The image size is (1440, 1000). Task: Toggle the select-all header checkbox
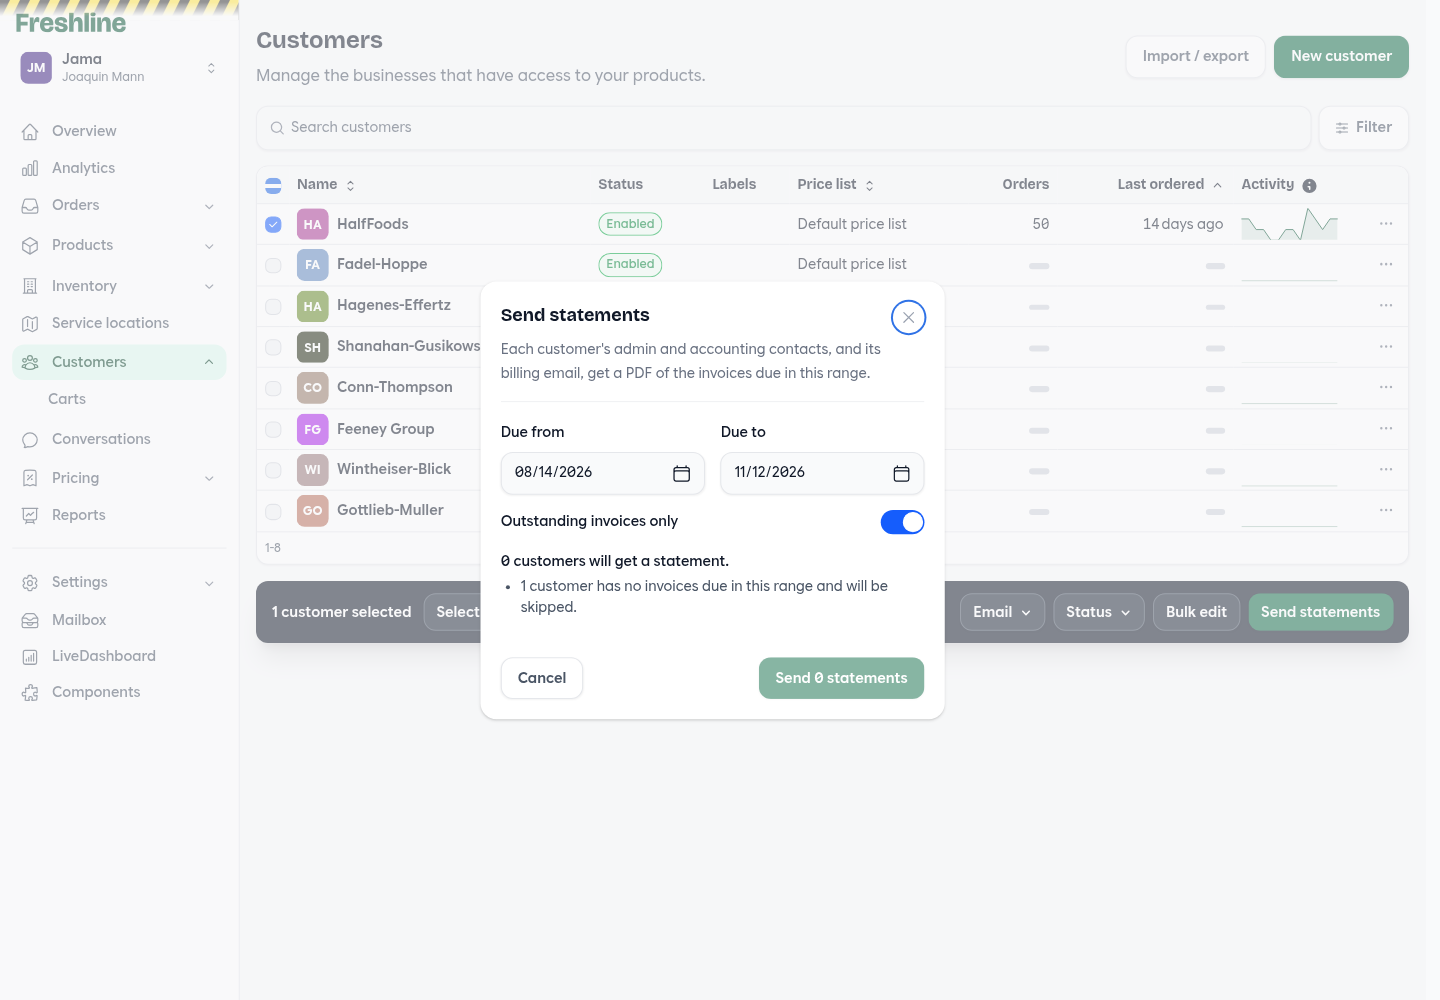tap(273, 185)
